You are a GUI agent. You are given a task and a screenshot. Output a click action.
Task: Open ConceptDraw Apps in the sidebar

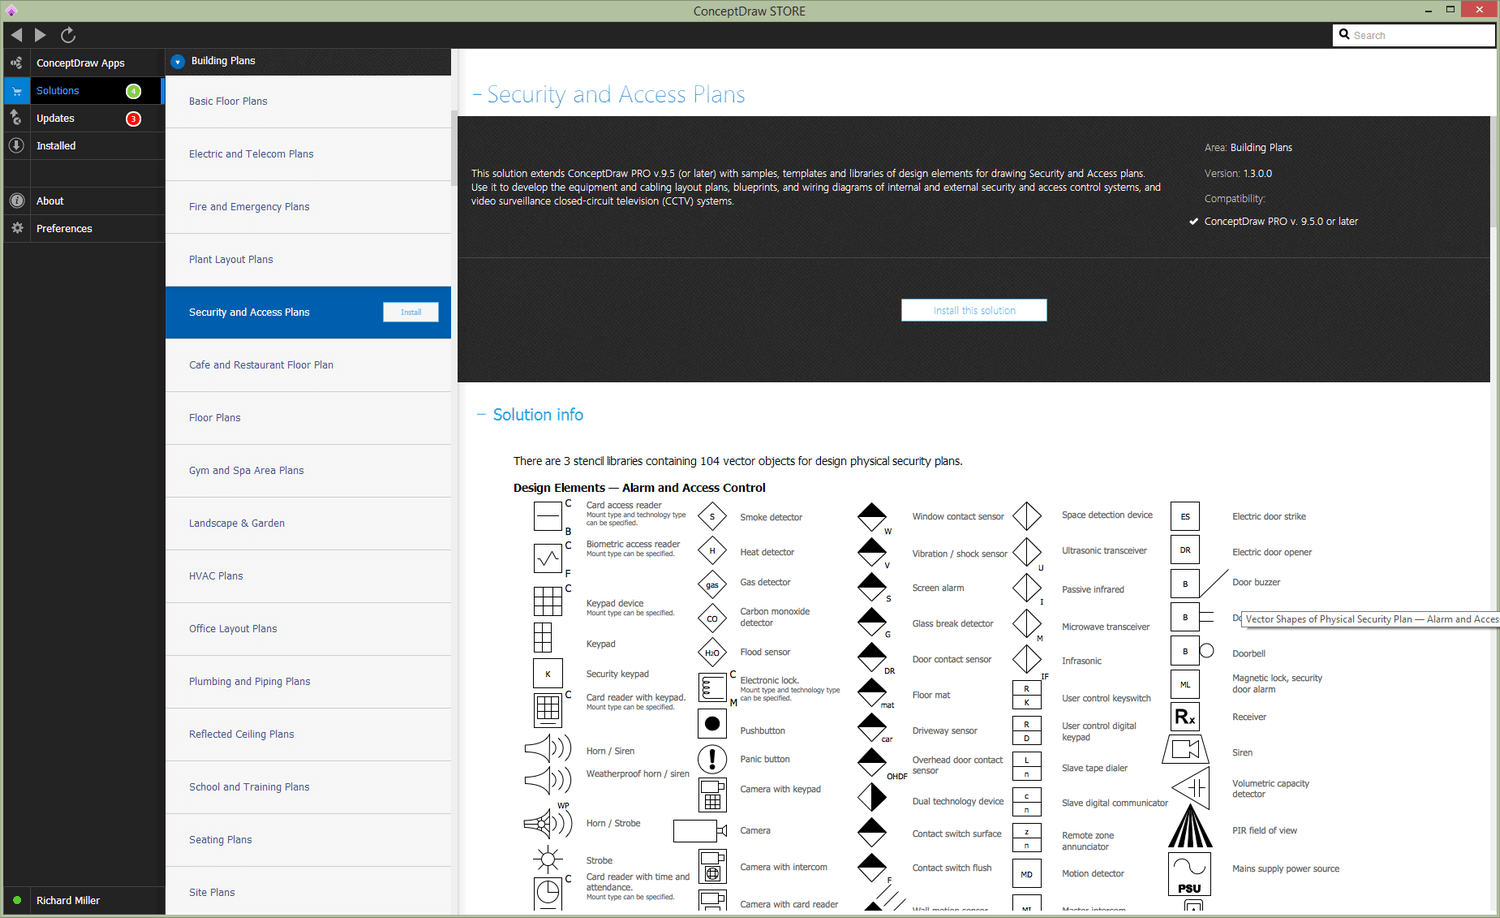pyautogui.click(x=80, y=63)
